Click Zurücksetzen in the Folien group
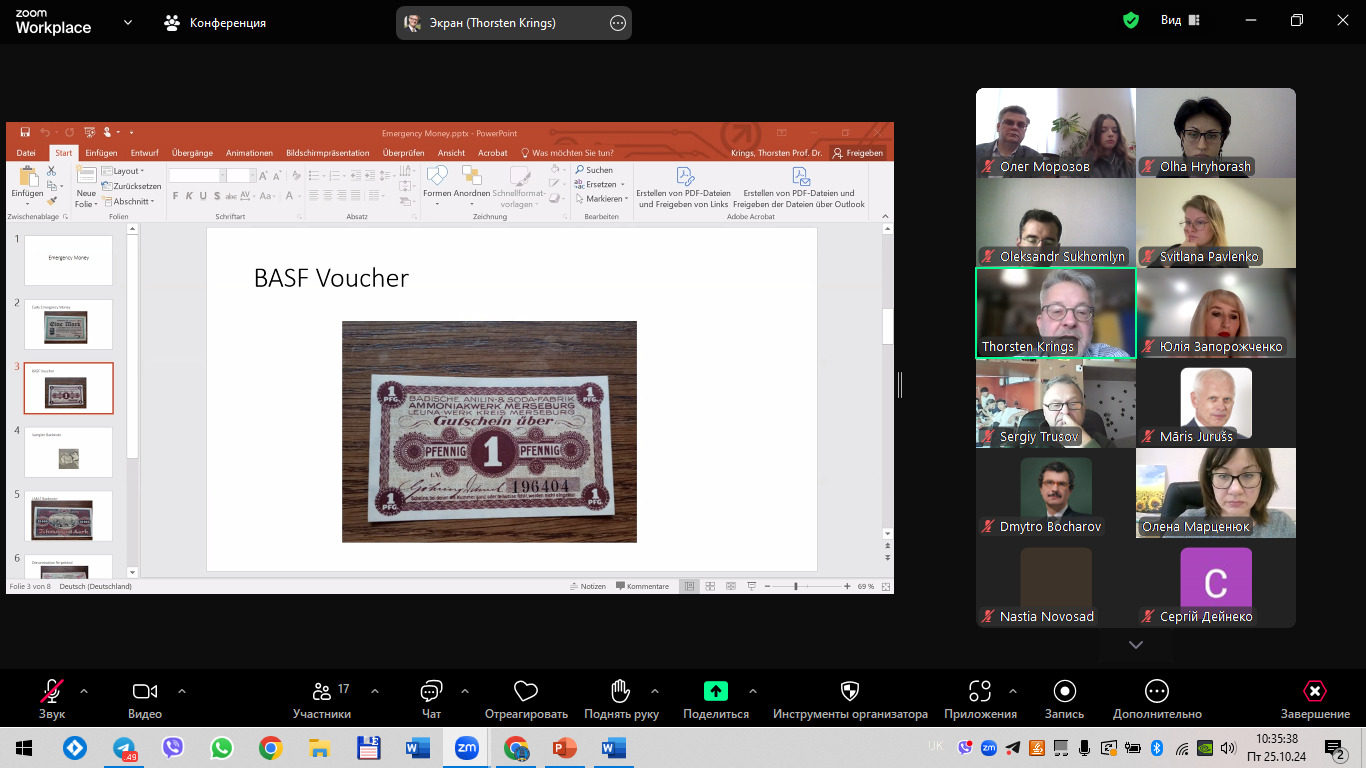The height and width of the screenshot is (768, 1366). (131, 186)
